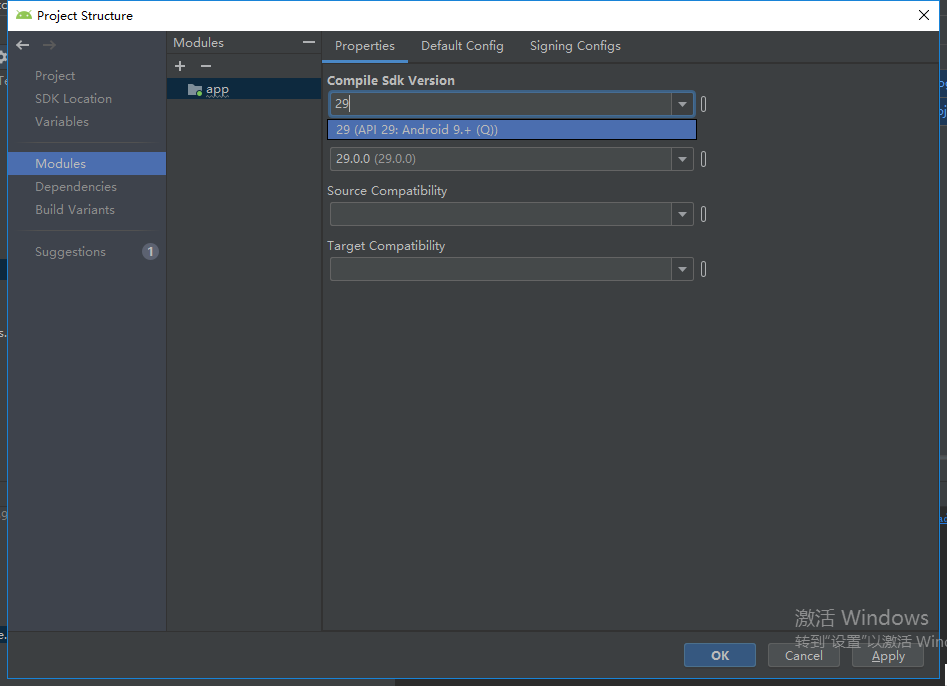Click the Apply button
The width and height of the screenshot is (947, 686).
[887, 656]
